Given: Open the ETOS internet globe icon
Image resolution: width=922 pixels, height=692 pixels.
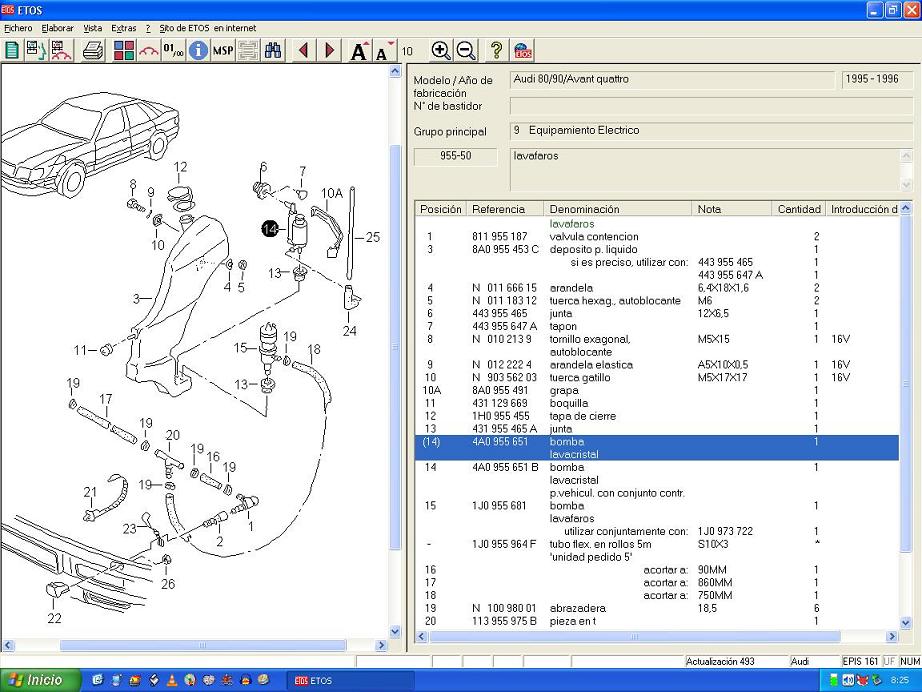Looking at the screenshot, I should pyautogui.click(x=523, y=51).
